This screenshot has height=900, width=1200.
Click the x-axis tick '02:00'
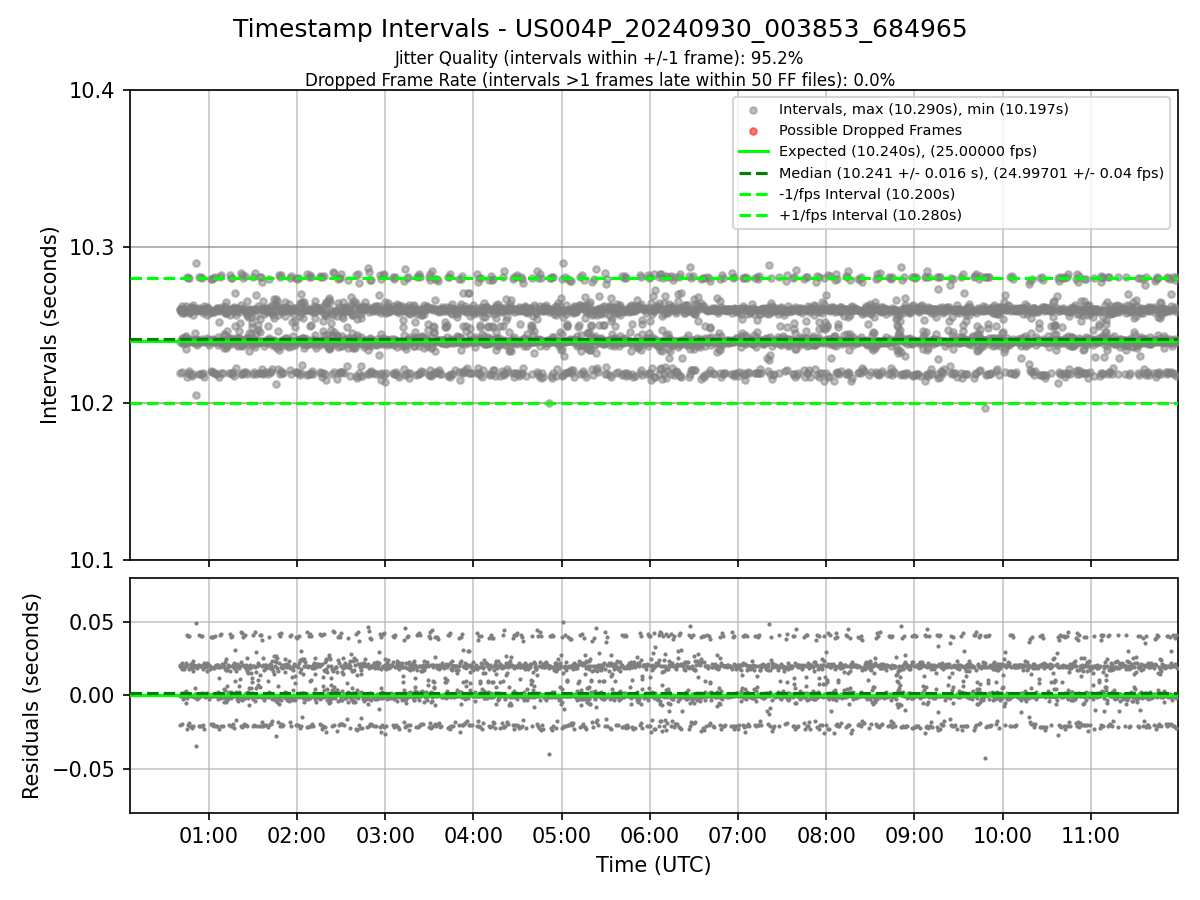(x=297, y=835)
